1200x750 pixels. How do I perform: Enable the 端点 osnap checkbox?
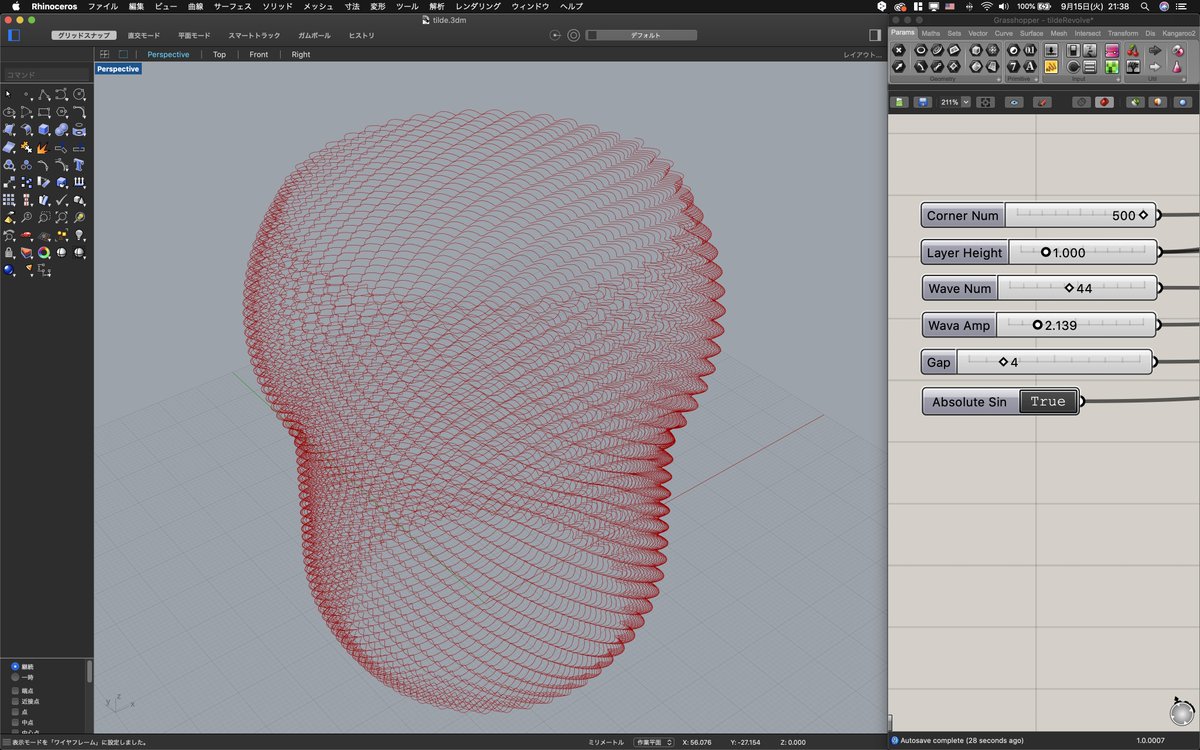(x=15, y=691)
